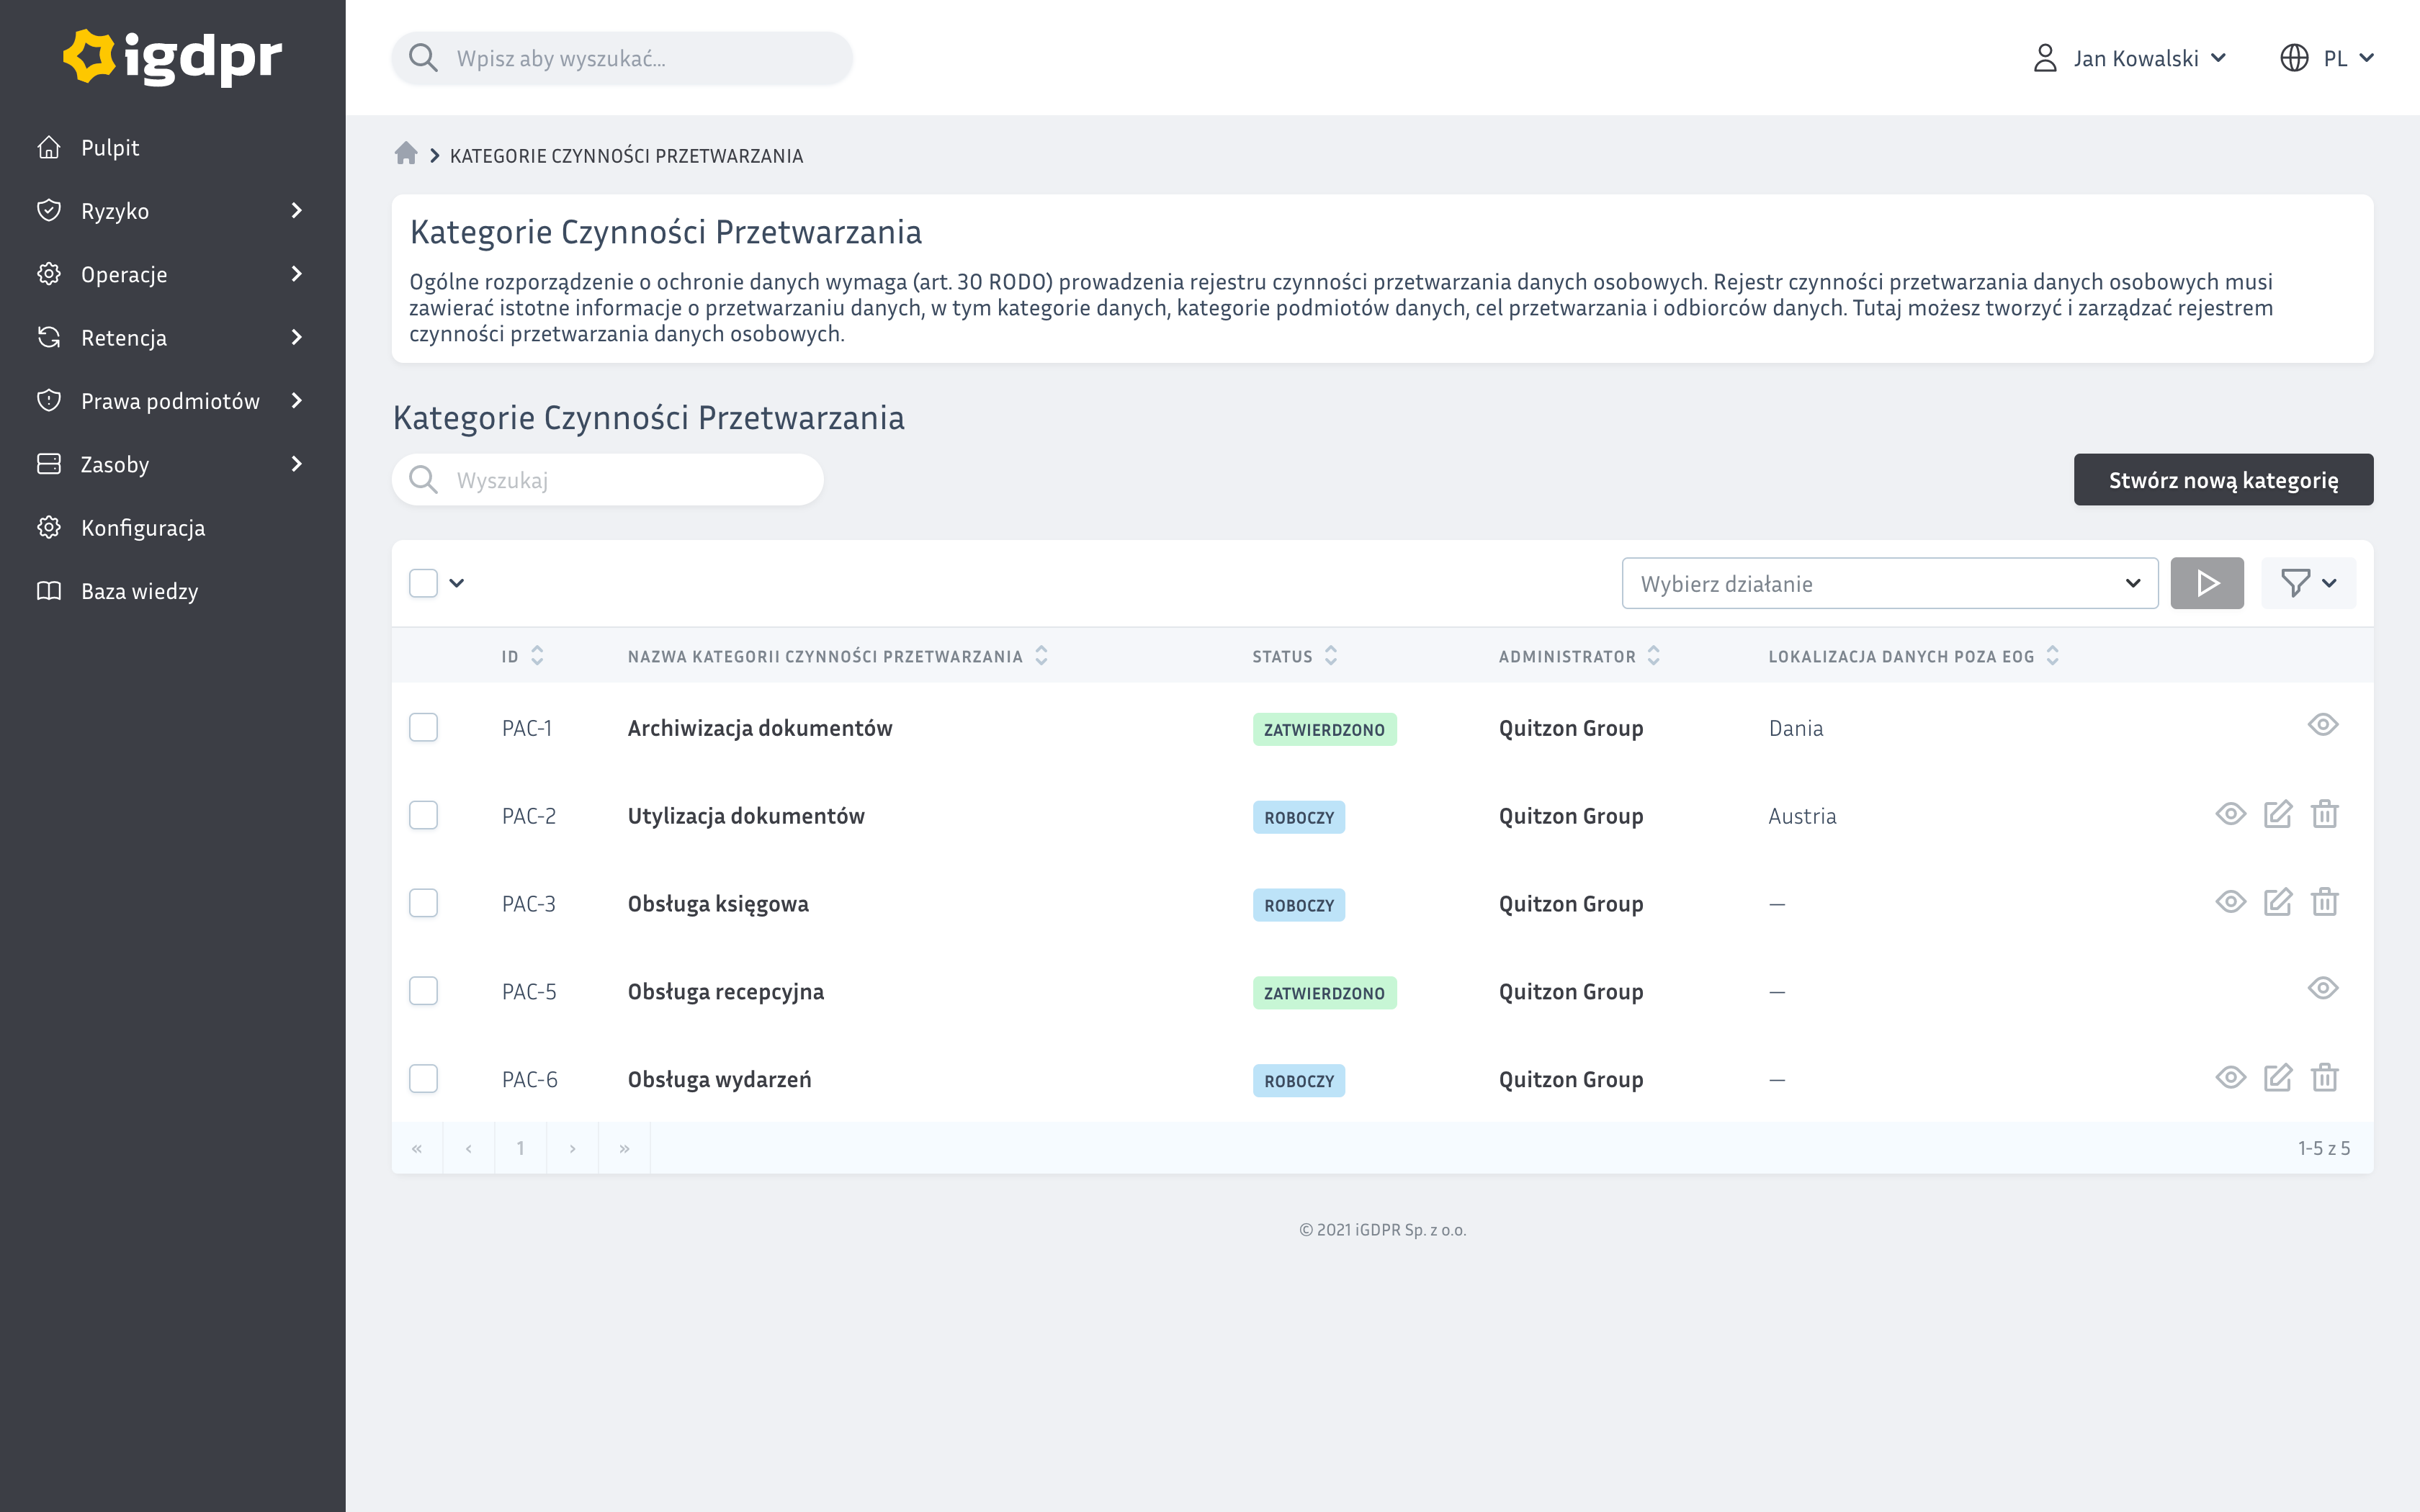View Archiwizacja dokumentów with eye icon

coord(2322,725)
